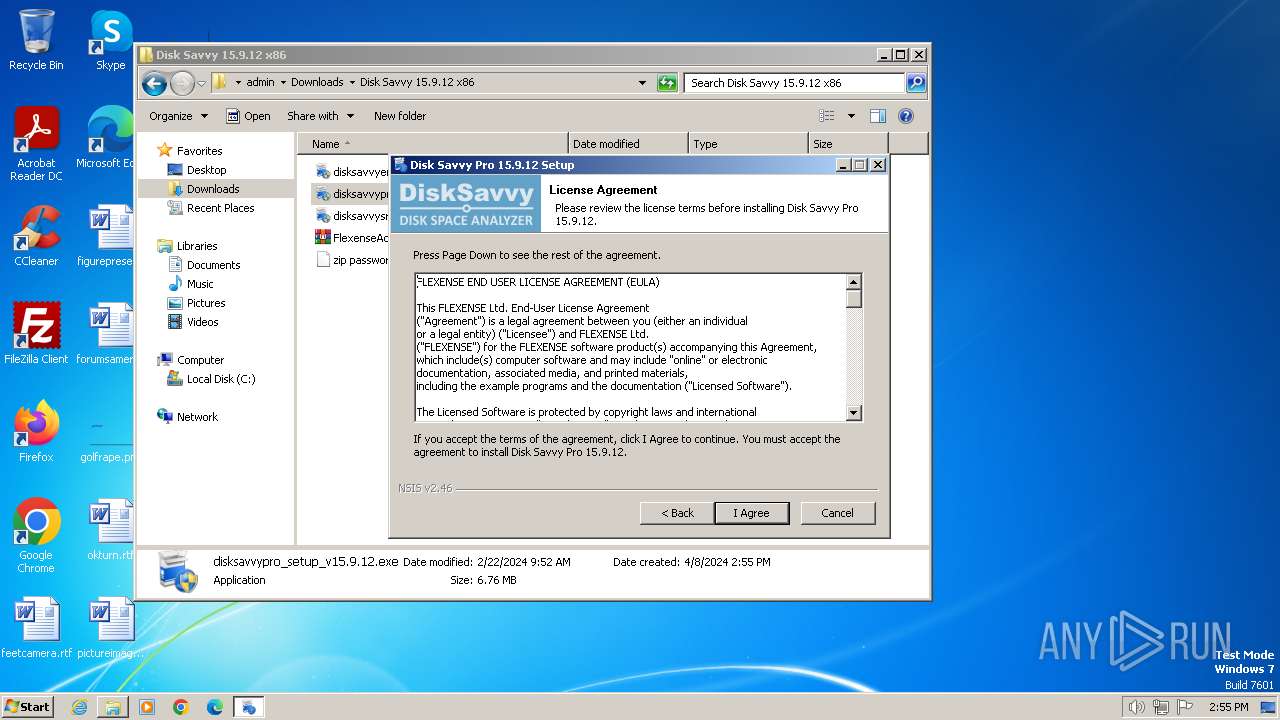Screen dimensions: 1280x720
Task: Select the Skype desktop icon
Action: click(110, 40)
